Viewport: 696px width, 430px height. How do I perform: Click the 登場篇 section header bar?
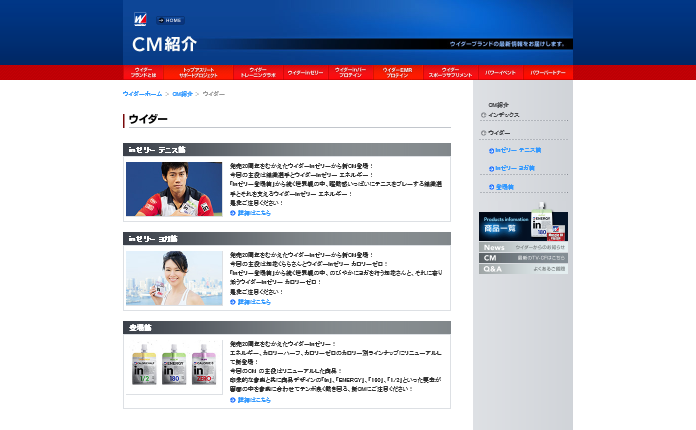(287, 327)
